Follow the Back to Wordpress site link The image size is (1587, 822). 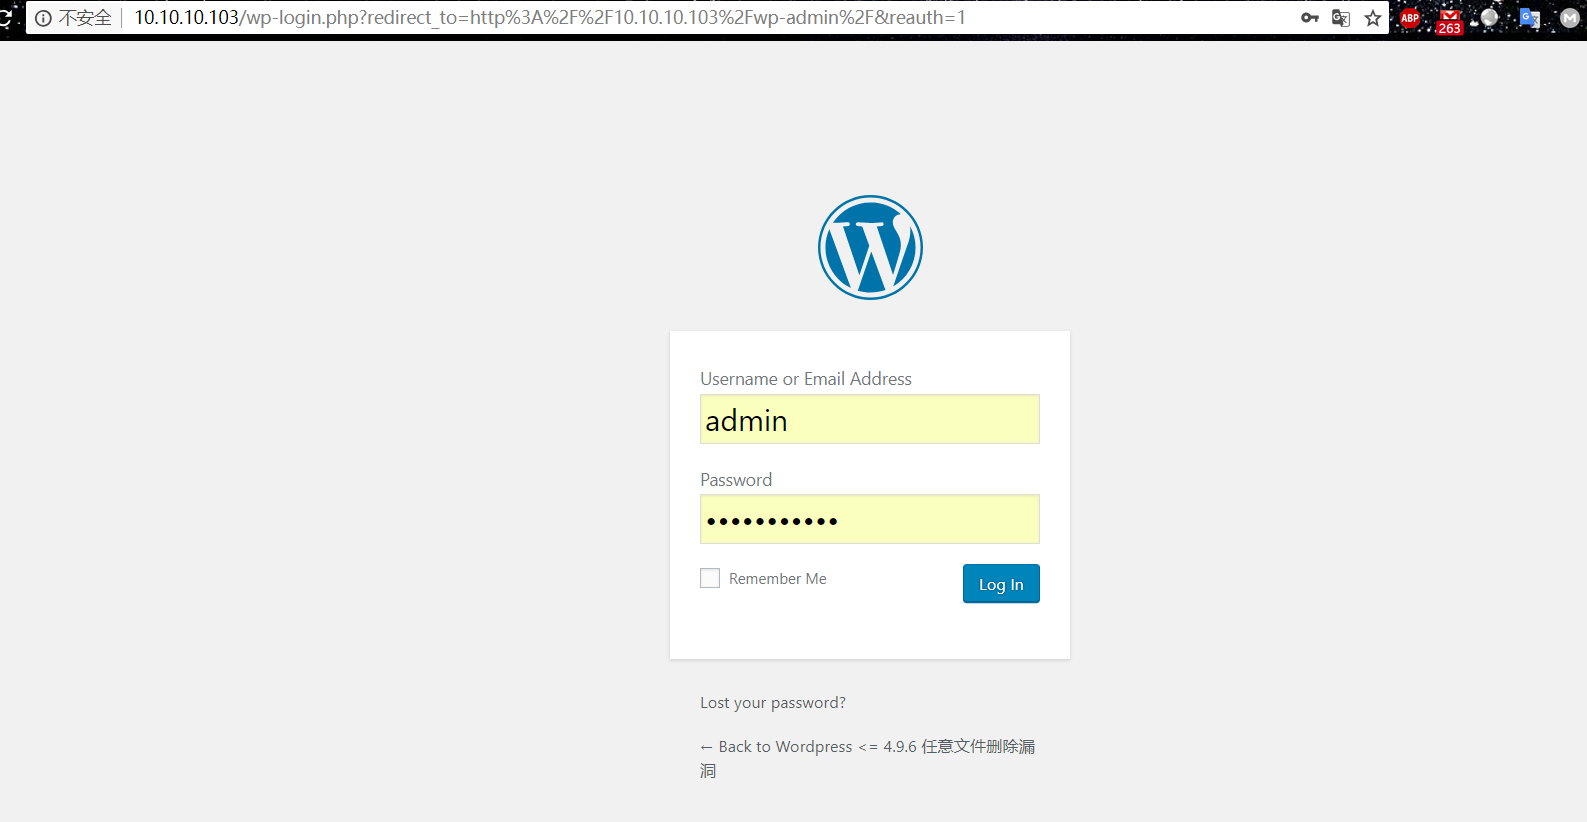(x=866, y=747)
